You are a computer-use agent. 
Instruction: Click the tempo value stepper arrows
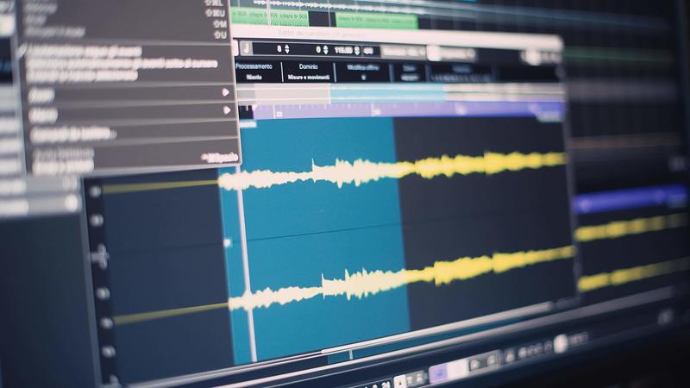click(x=358, y=51)
